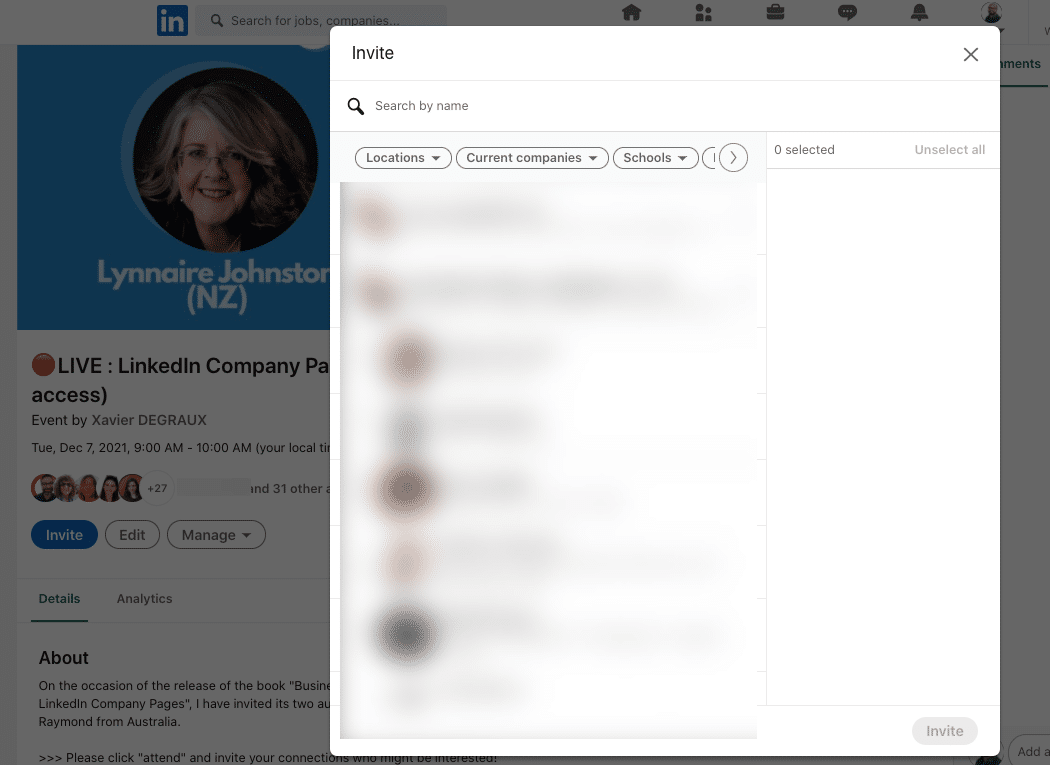Click the event banner profile photo

click(225, 159)
